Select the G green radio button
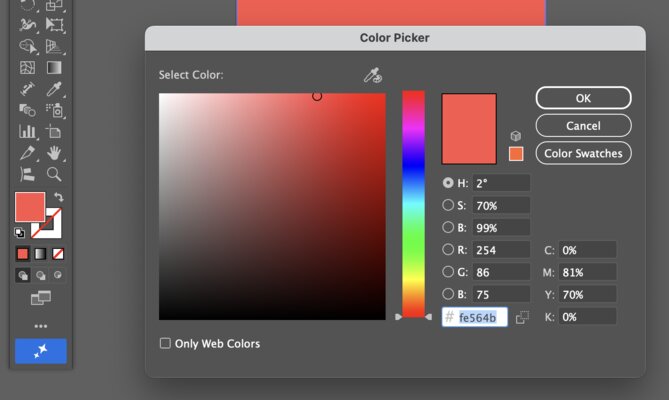 pos(448,272)
